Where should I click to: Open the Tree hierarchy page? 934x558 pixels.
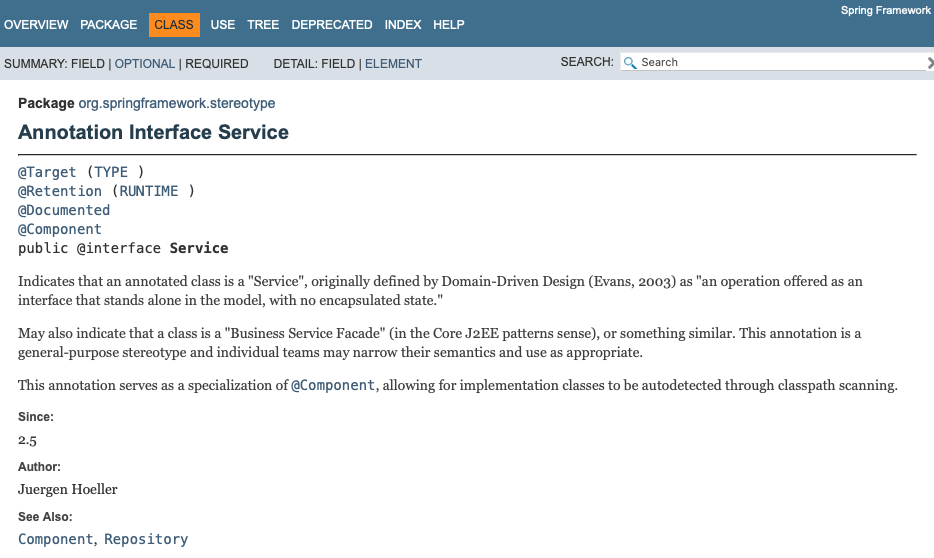pos(263,25)
